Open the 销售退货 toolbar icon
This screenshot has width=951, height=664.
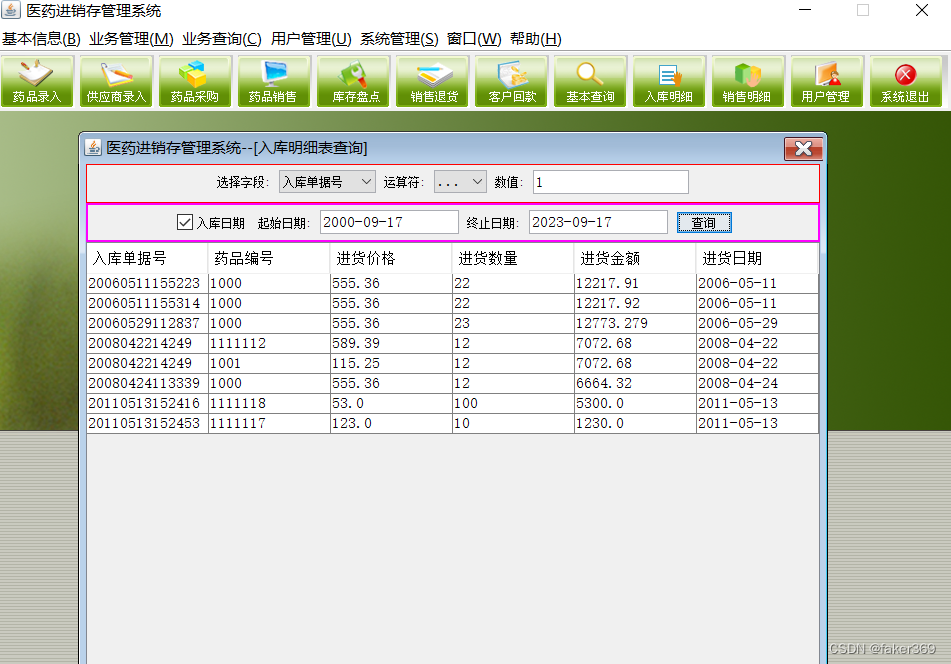coord(432,81)
